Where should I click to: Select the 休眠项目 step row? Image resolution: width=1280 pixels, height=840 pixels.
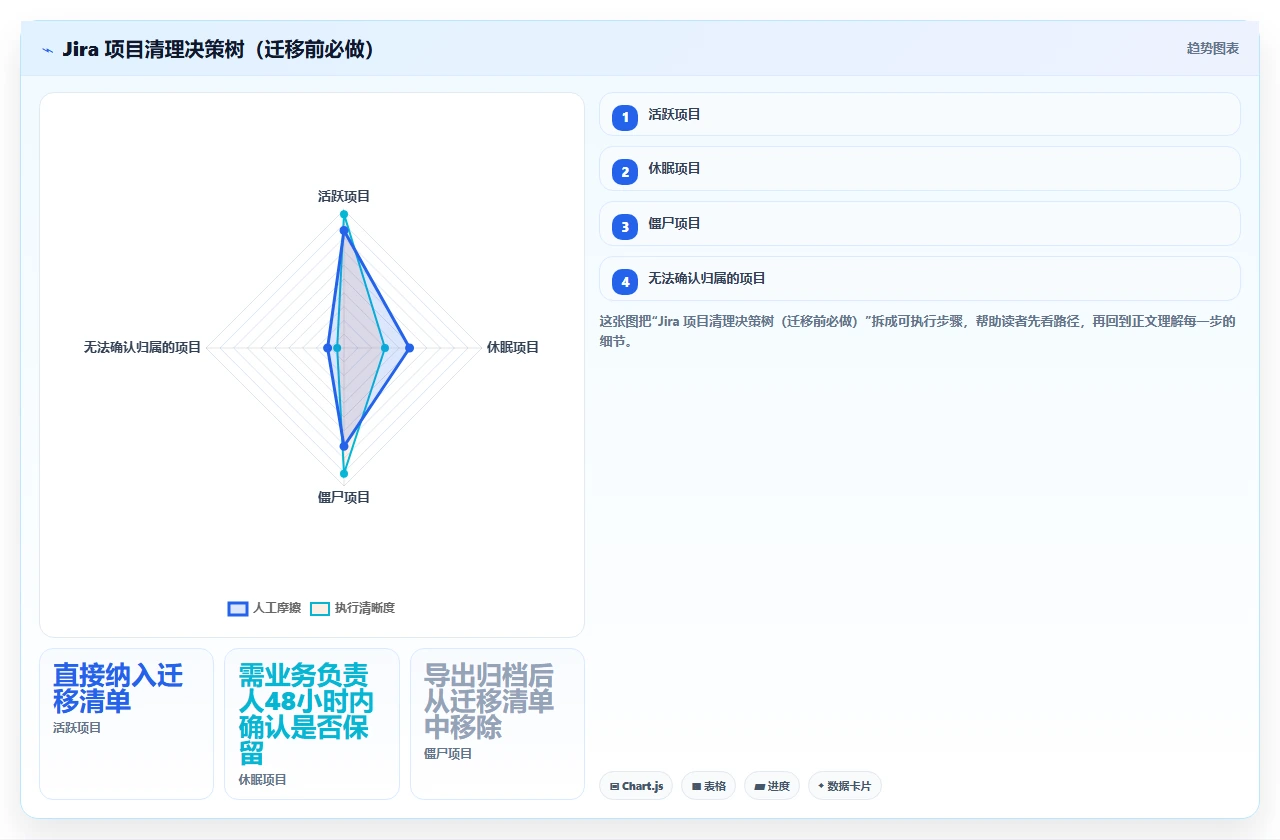pyautogui.click(x=919, y=168)
